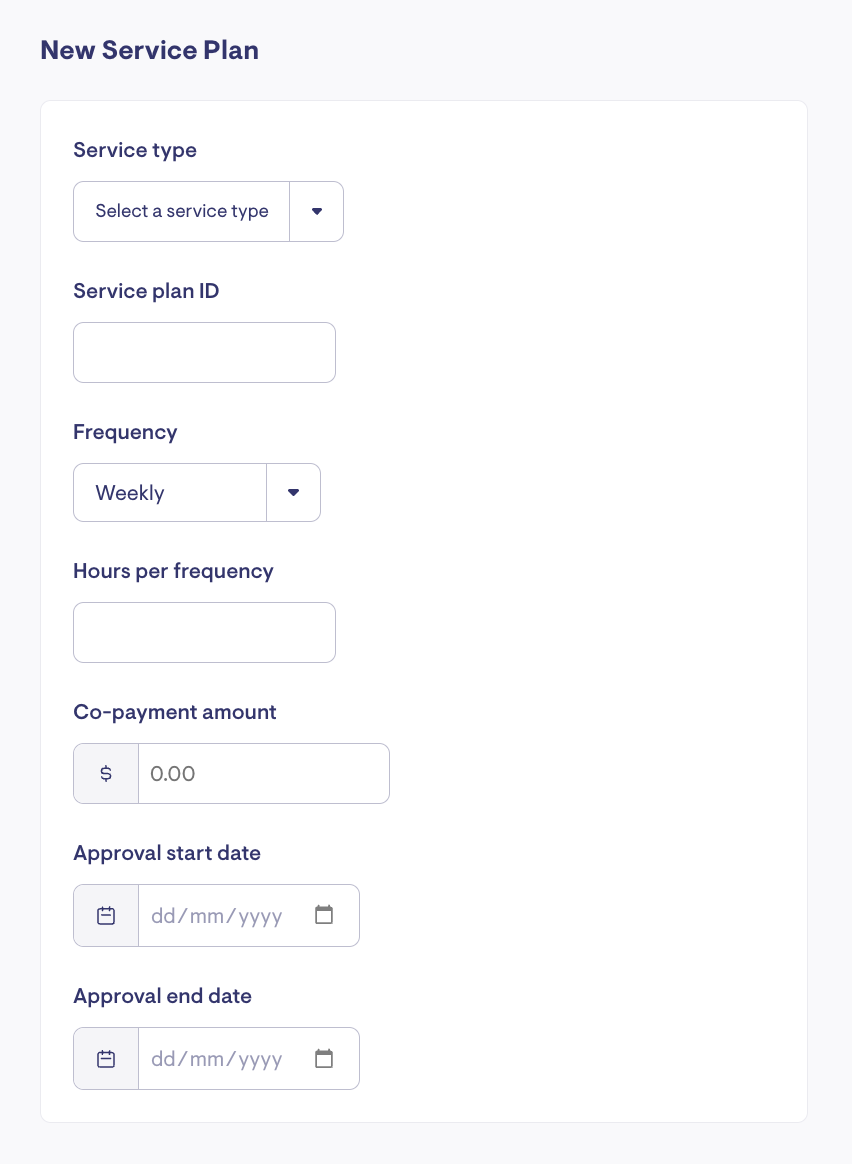Open date picker icon in Approval end date

point(324,1058)
